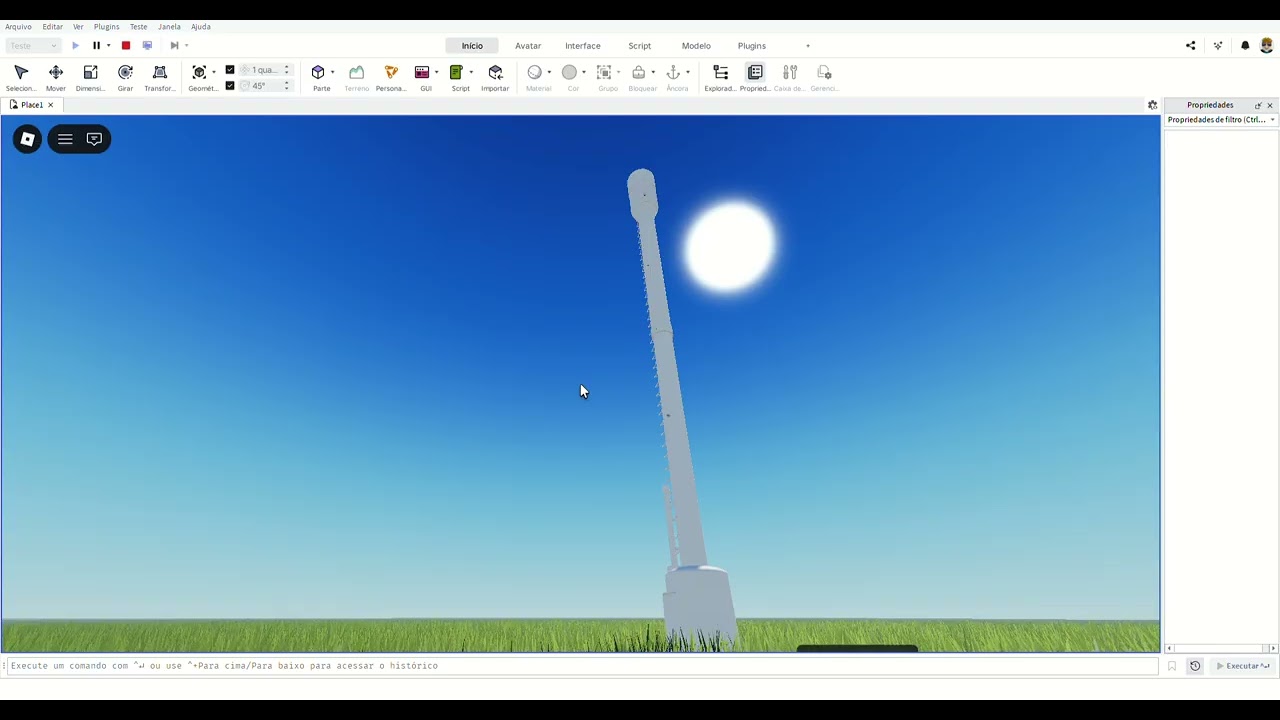Switch to the Interface tab
The height and width of the screenshot is (720, 1280).
coord(583,46)
